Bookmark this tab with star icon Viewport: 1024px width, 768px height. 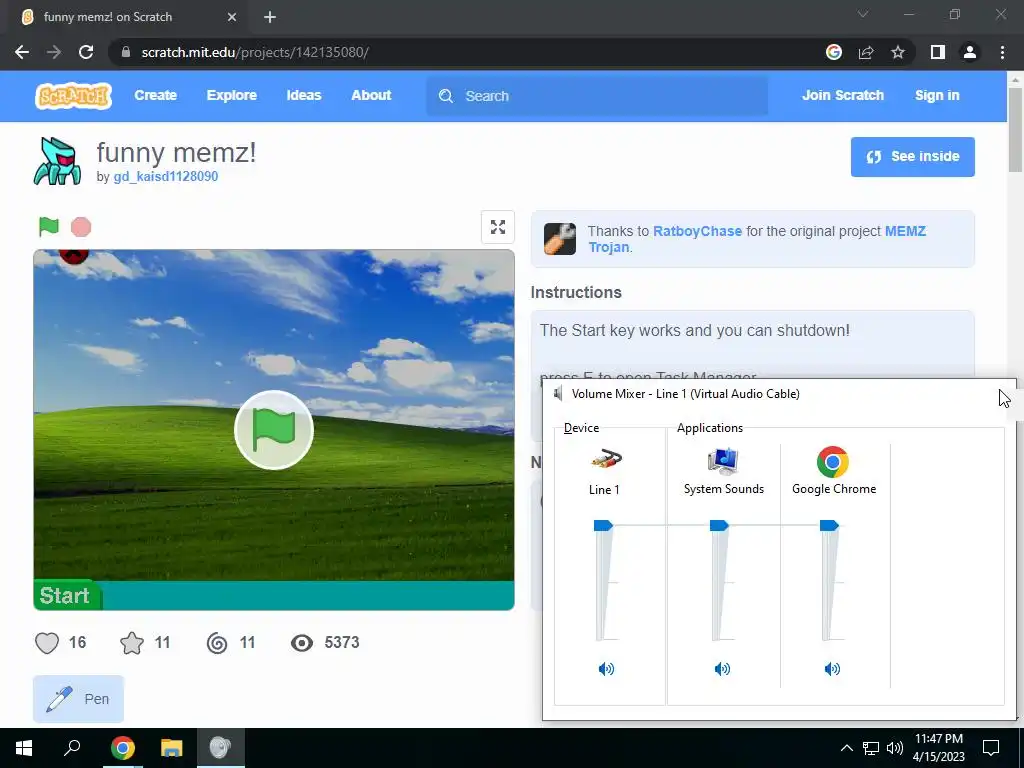(898, 52)
